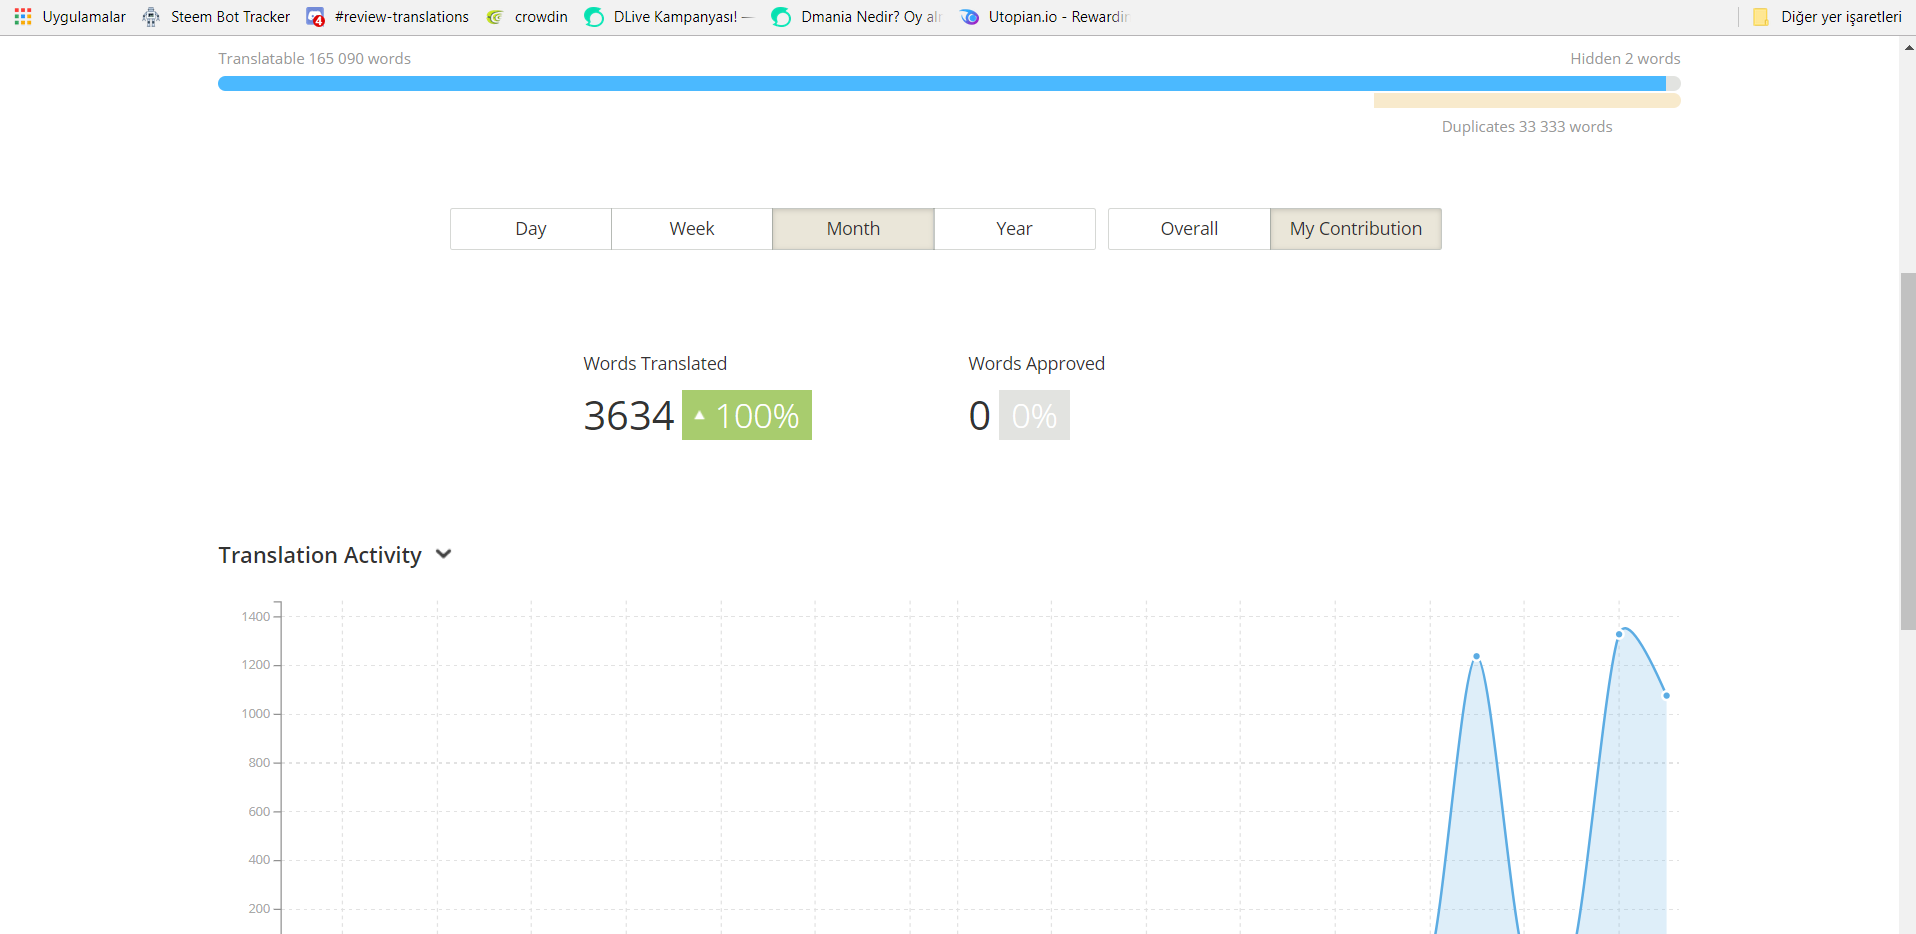Image resolution: width=1916 pixels, height=934 pixels.
Task: Expand the Translation Activity chevron
Action: 444,554
